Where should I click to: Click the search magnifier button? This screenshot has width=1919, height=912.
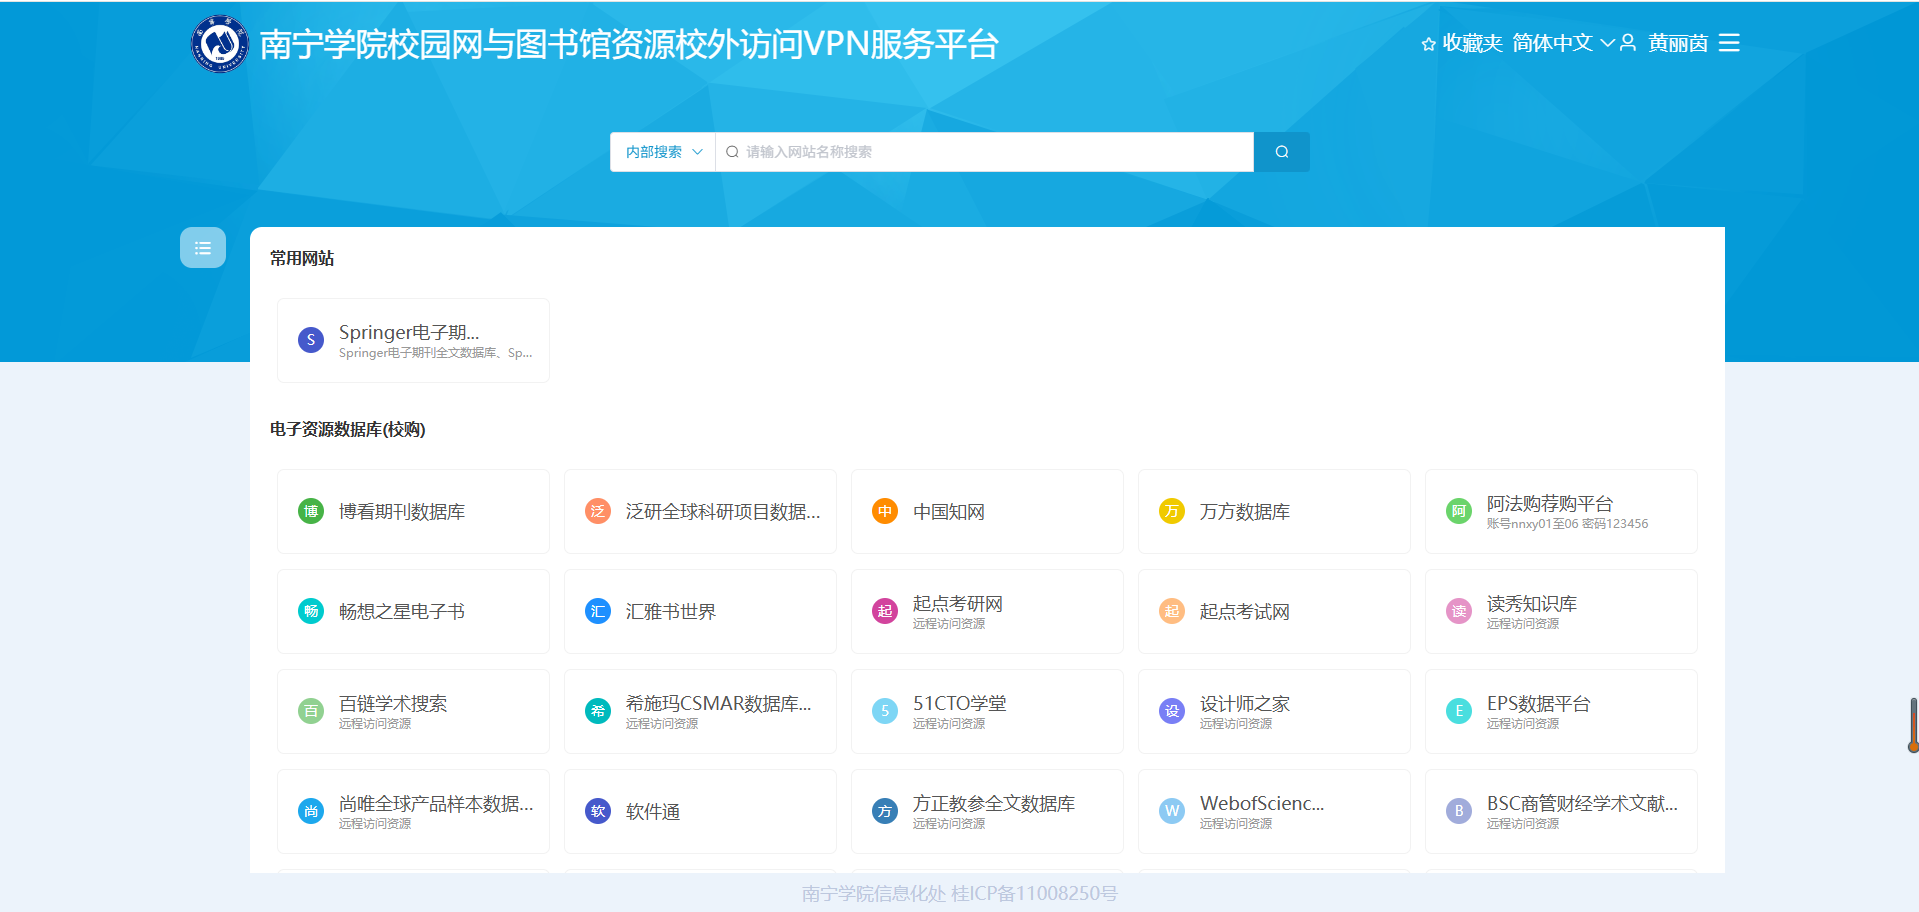coord(1282,152)
